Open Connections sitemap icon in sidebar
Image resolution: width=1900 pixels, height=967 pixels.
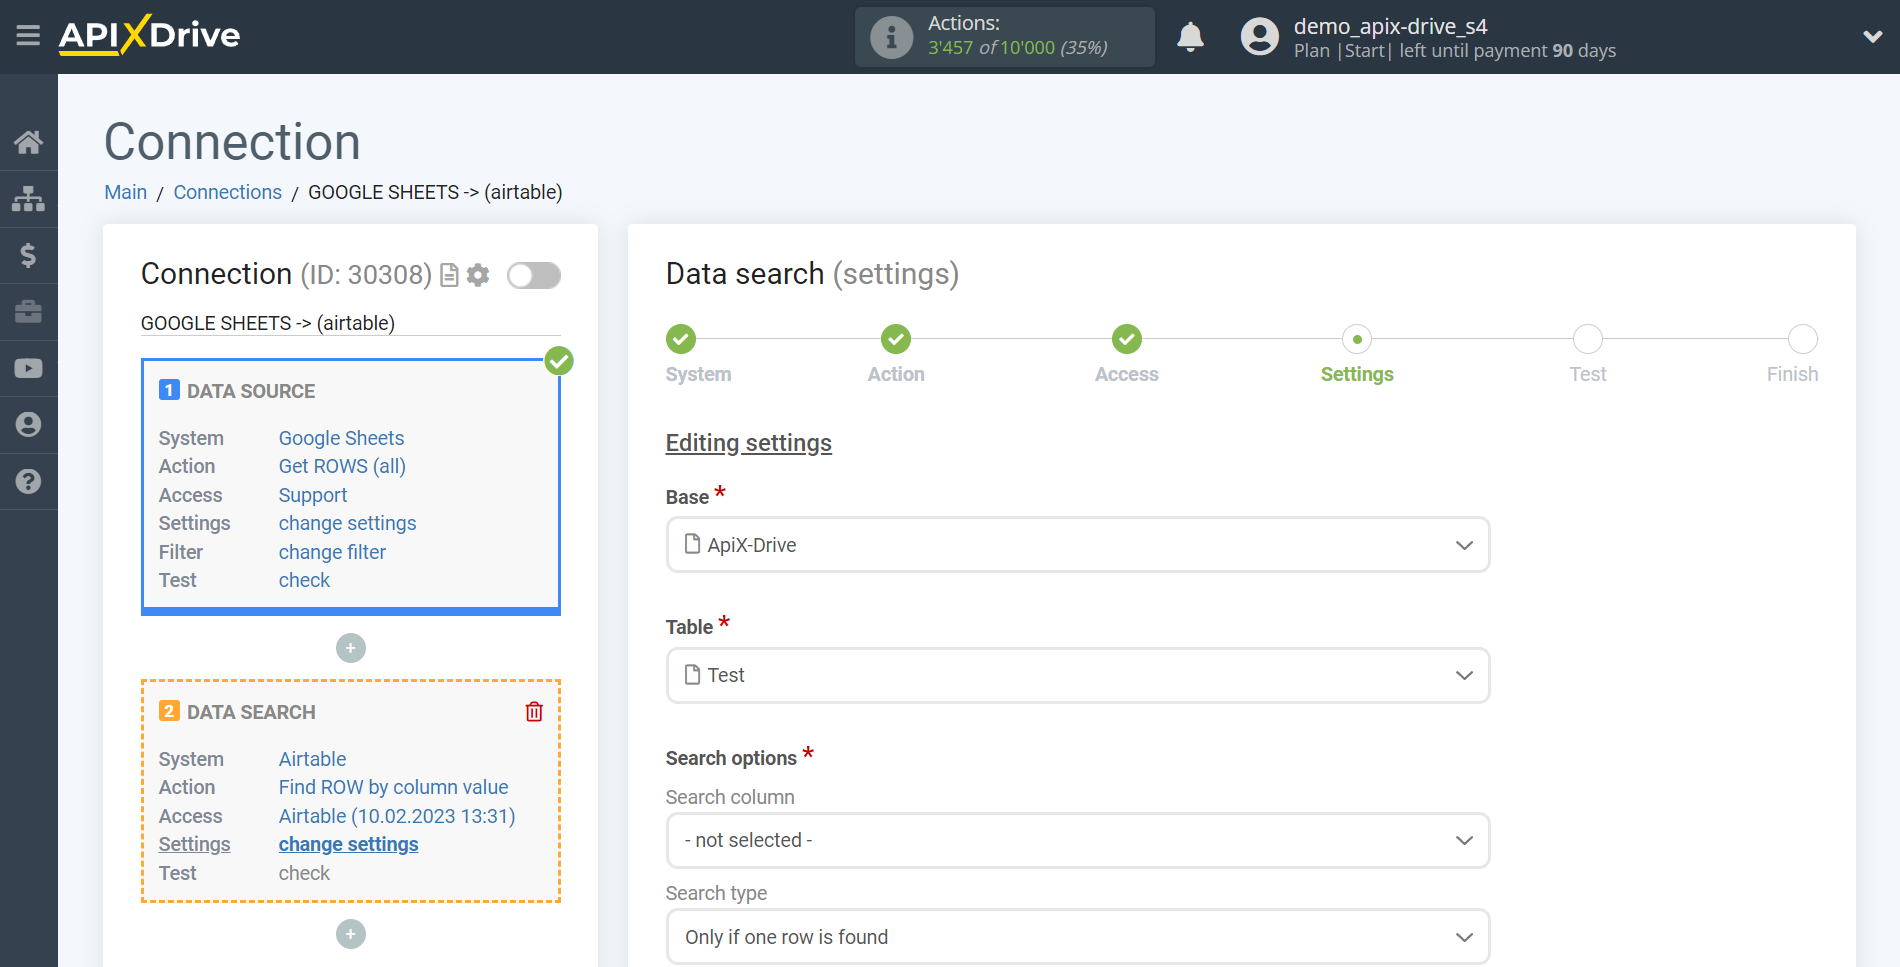28,198
